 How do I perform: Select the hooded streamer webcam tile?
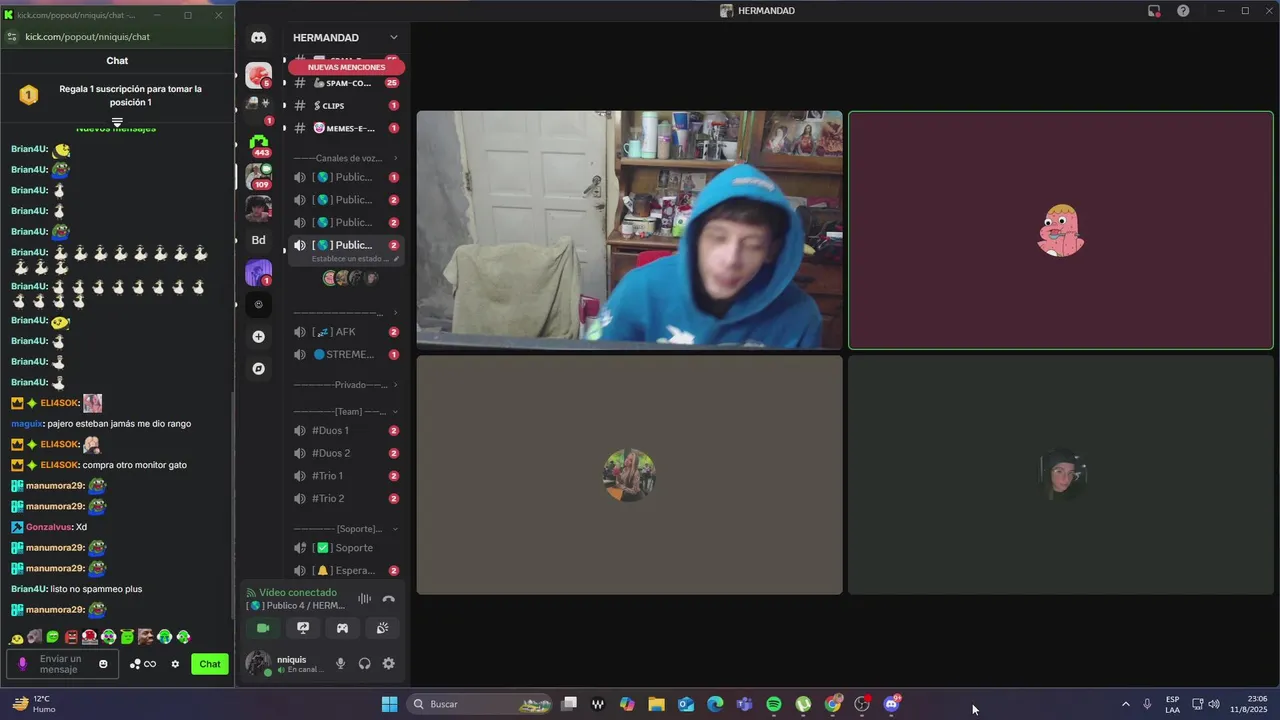629,230
